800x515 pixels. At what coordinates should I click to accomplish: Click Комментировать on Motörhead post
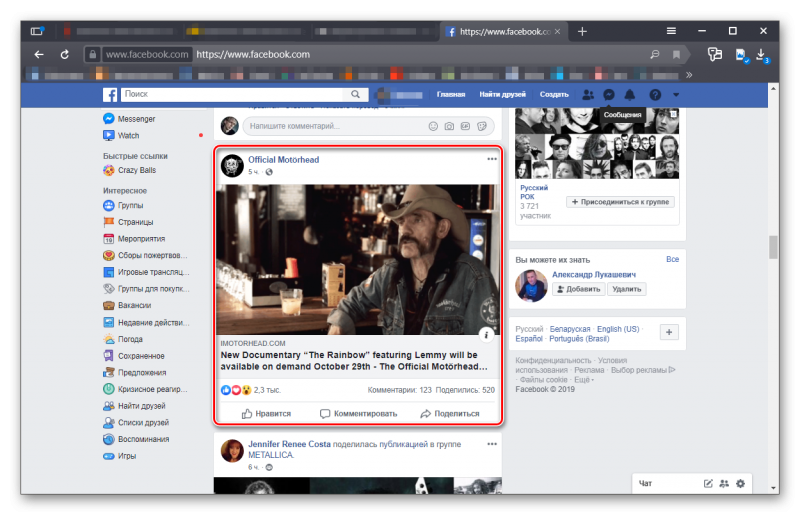pyautogui.click(x=358, y=413)
